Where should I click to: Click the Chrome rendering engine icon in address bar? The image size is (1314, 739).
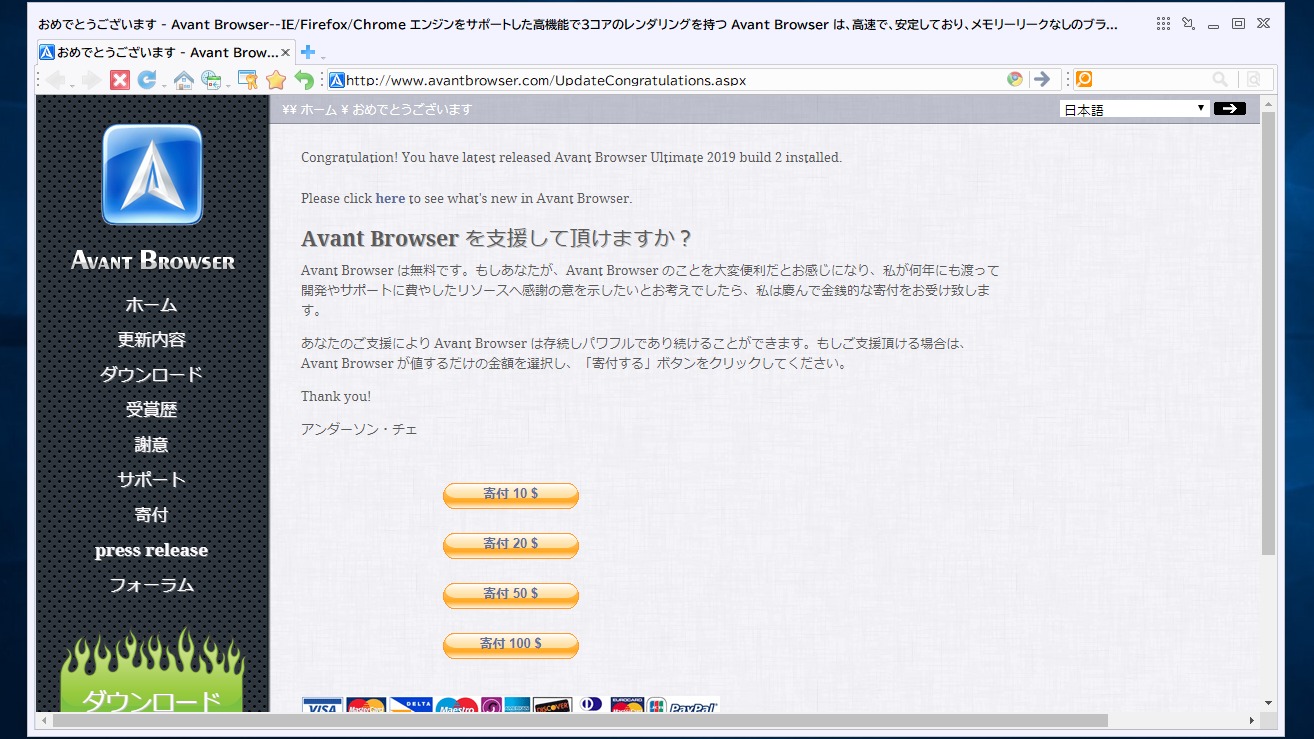pos(1015,80)
